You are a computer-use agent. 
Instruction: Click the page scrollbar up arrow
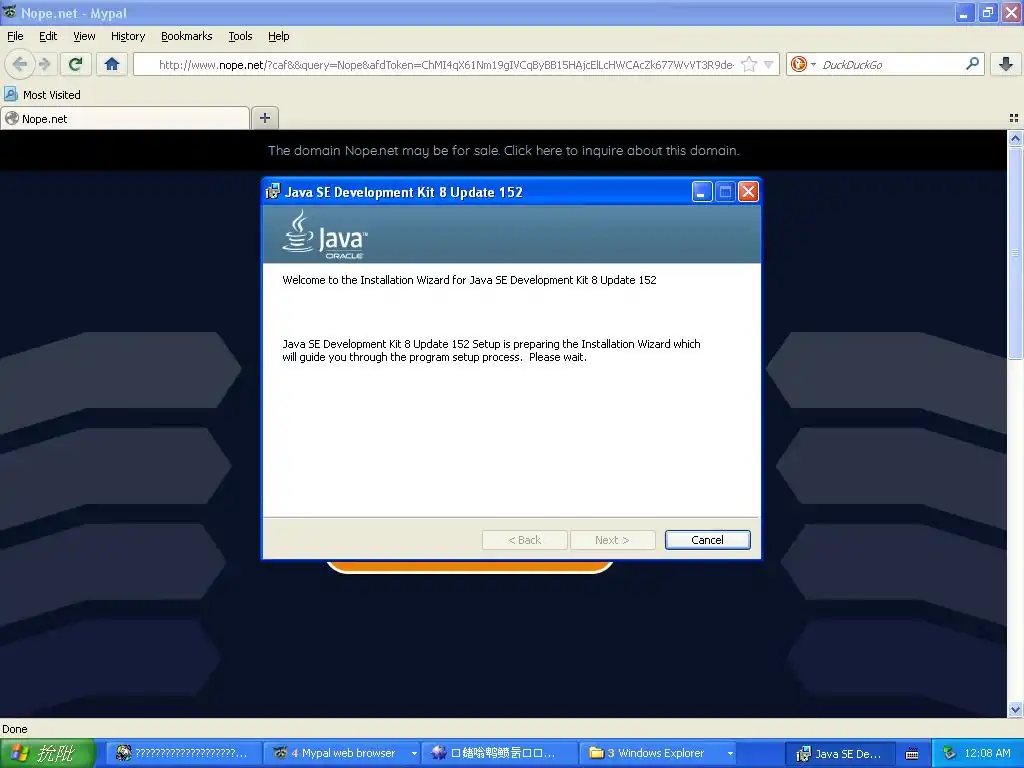[1015, 138]
